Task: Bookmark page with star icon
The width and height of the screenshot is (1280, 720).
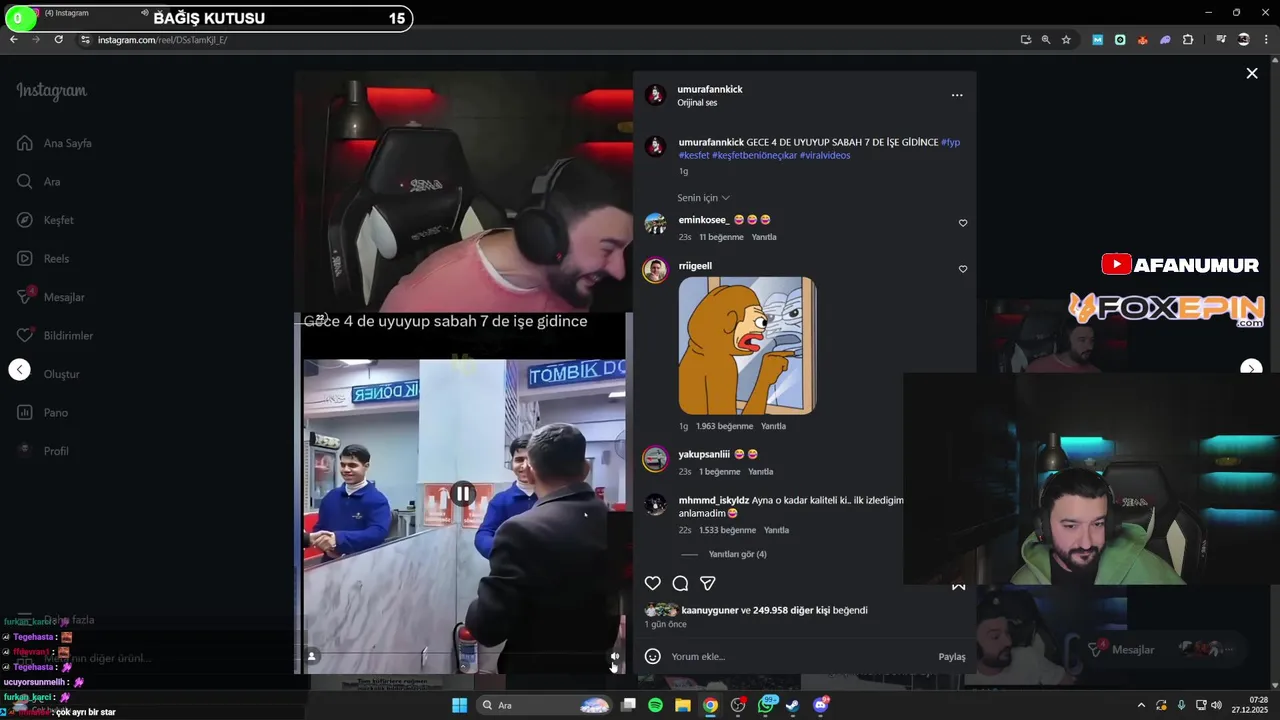Action: click(x=1066, y=40)
